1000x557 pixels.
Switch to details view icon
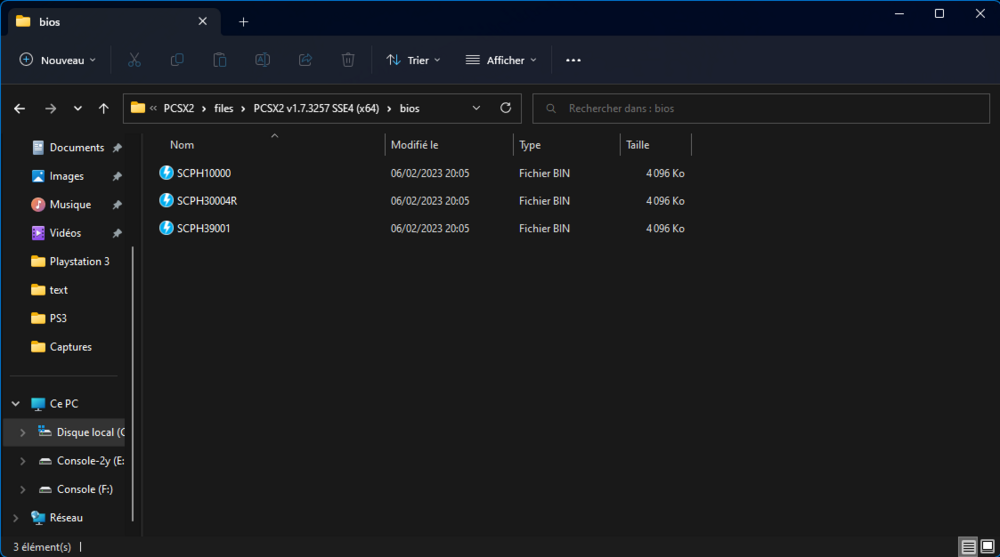click(968, 547)
